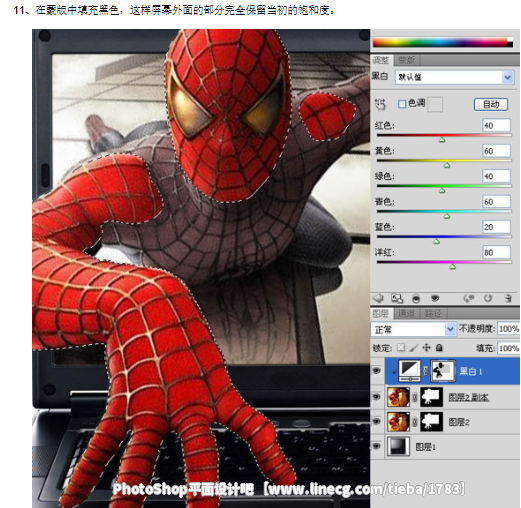
Task: Switch to the 图层 layers tab
Action: point(381,313)
